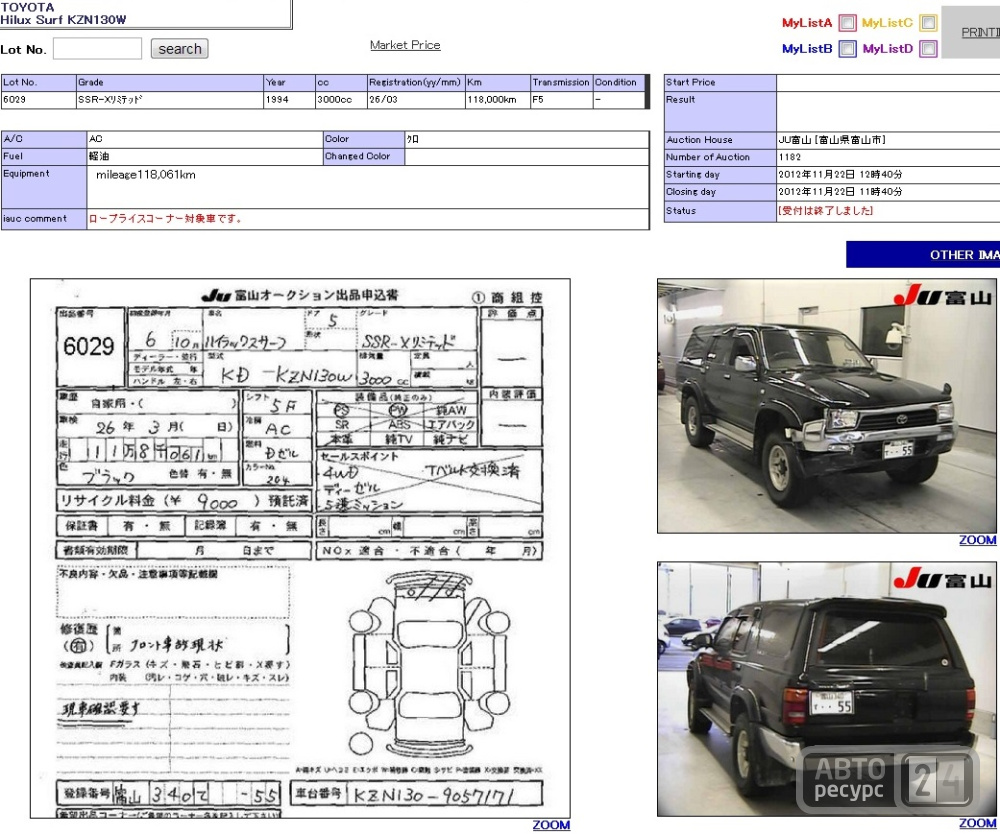The image size is (1000, 834).
Task: Open the OTHER IMAGES button
Action: (923, 254)
